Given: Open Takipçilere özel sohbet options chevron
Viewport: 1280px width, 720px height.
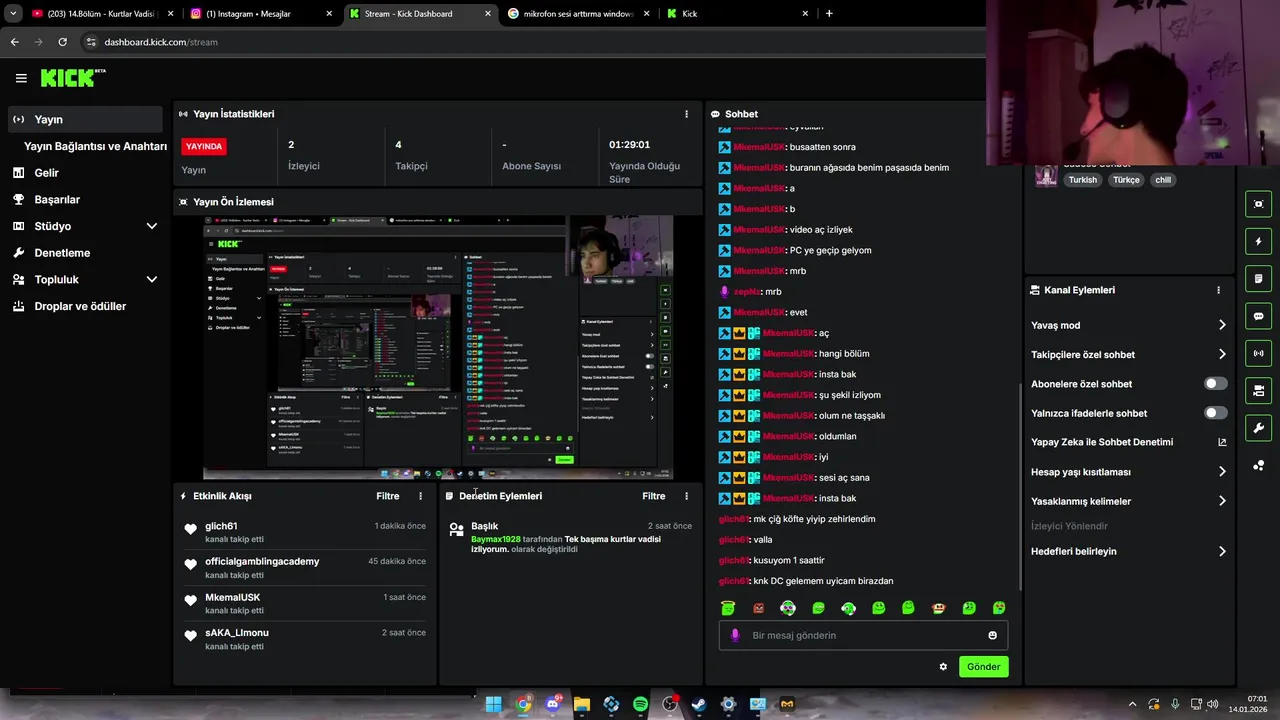Looking at the screenshot, I should click(1222, 354).
